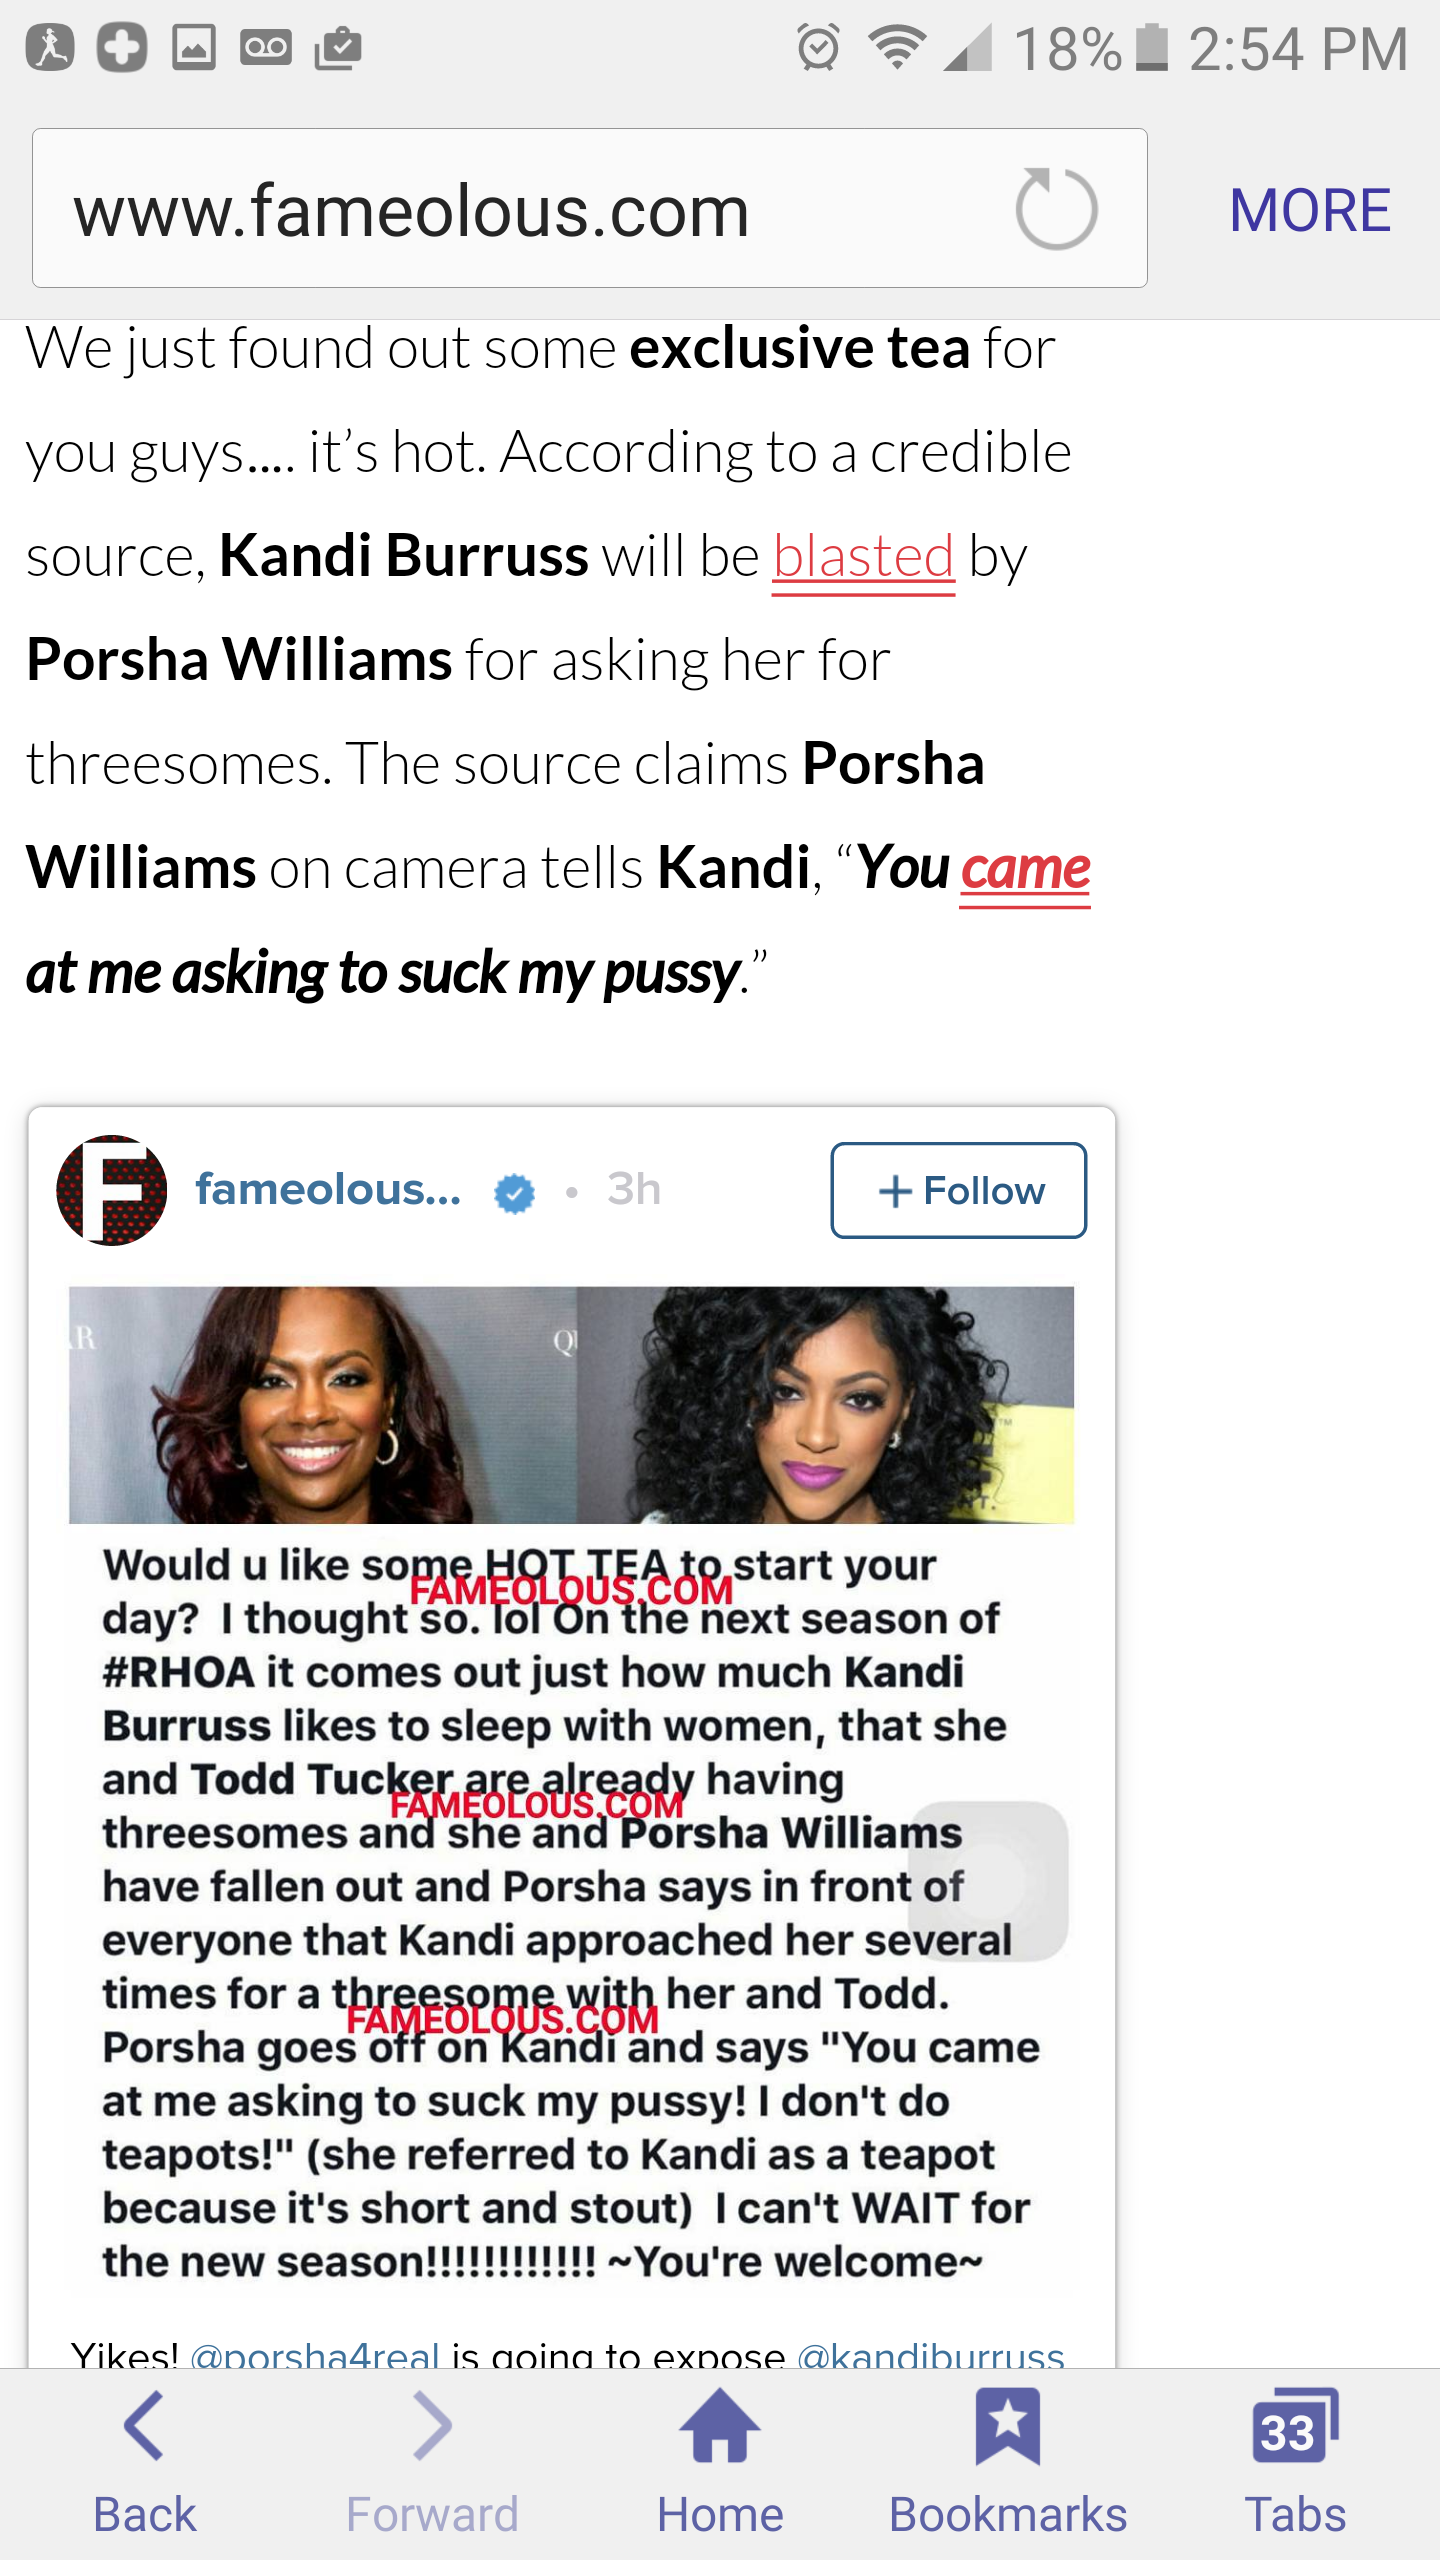Viewport: 1440px width, 2560px height.
Task: Open Bookmarks from bottom bar
Action: click(x=1008, y=2463)
